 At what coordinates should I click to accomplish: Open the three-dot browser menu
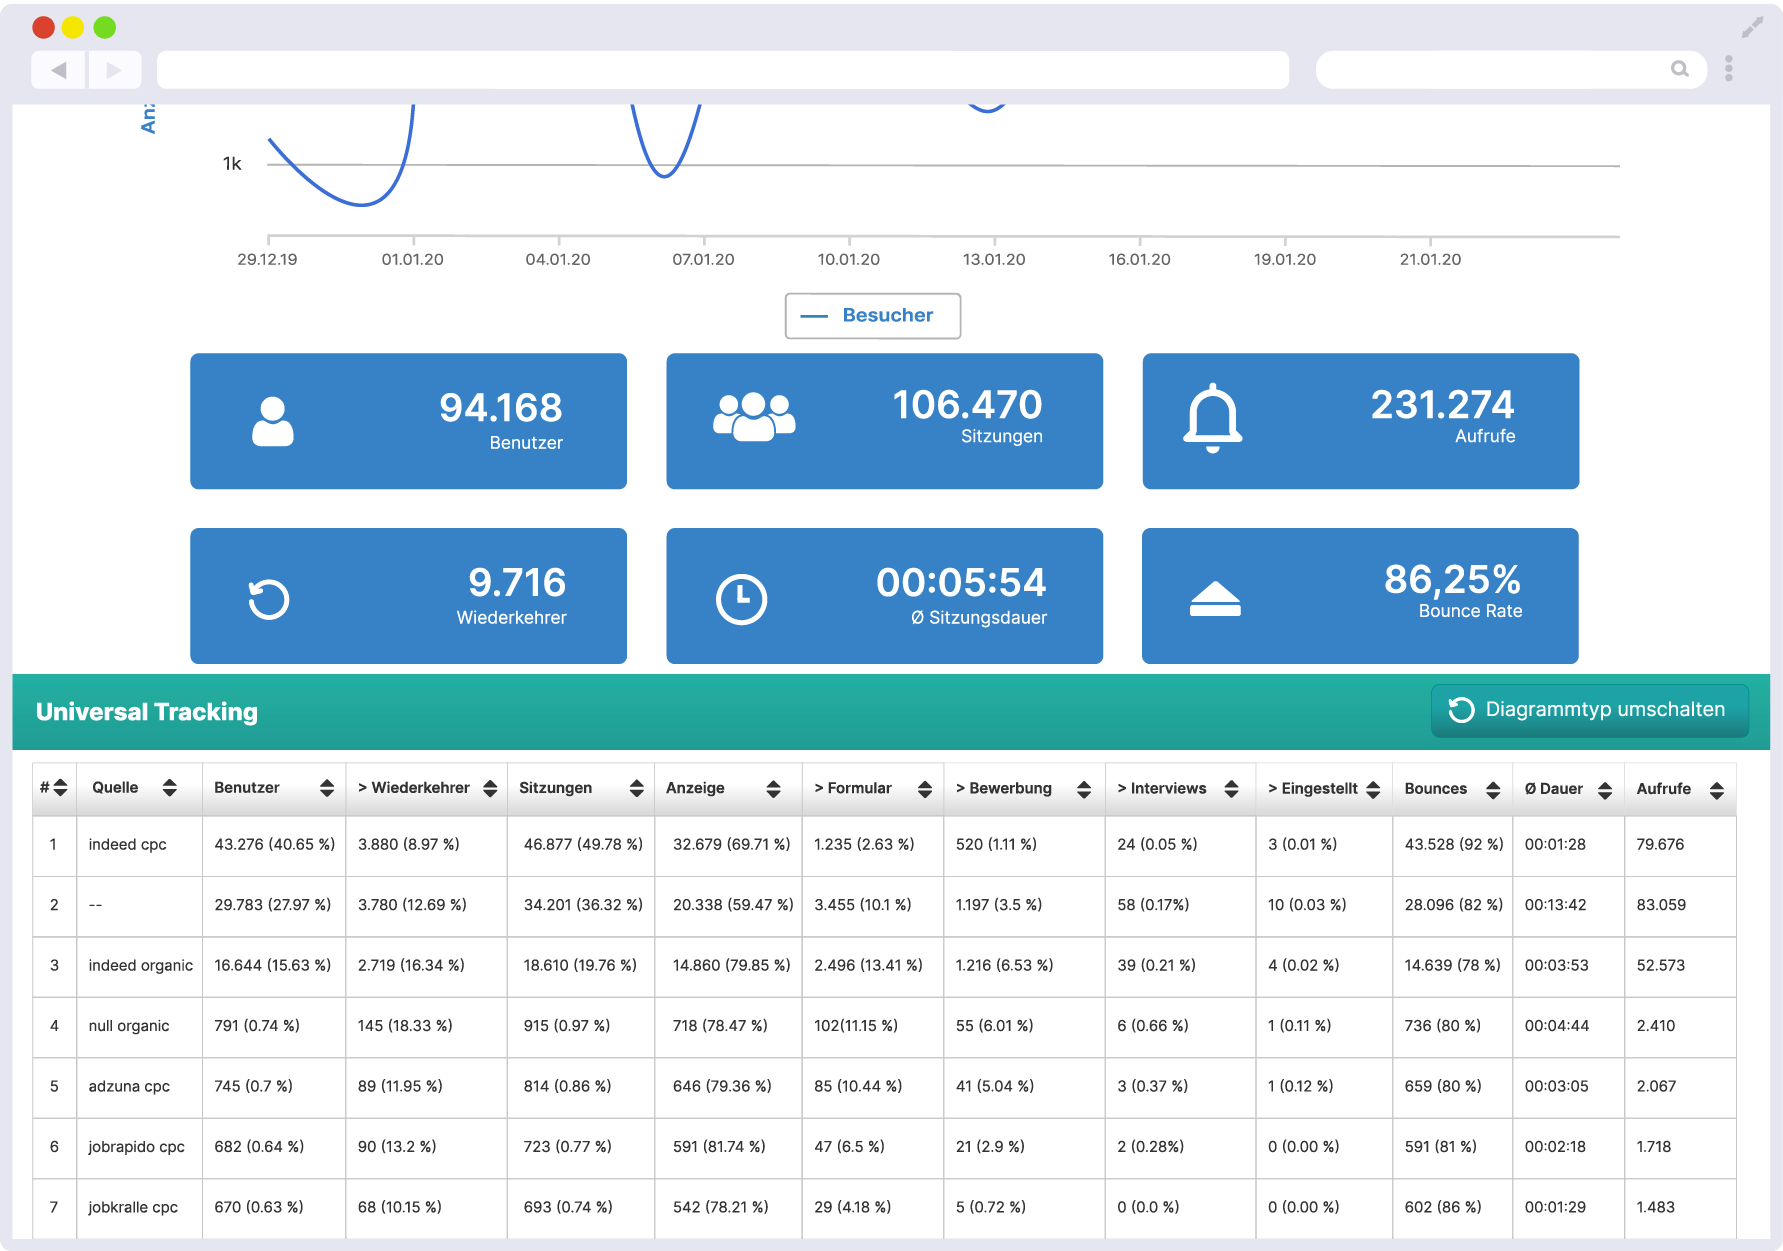coord(1729,69)
